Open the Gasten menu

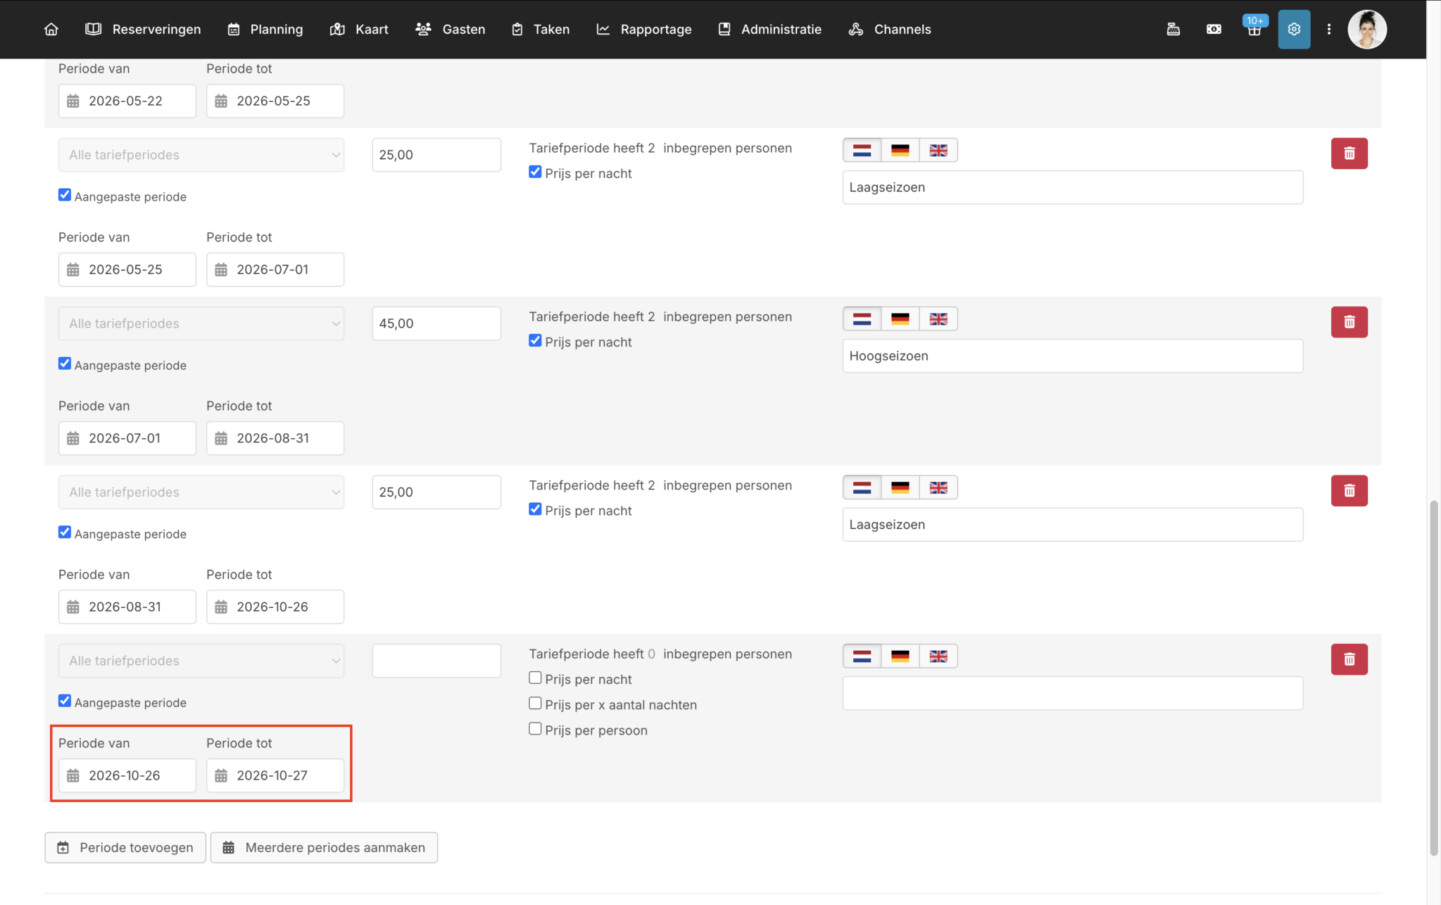click(x=450, y=29)
